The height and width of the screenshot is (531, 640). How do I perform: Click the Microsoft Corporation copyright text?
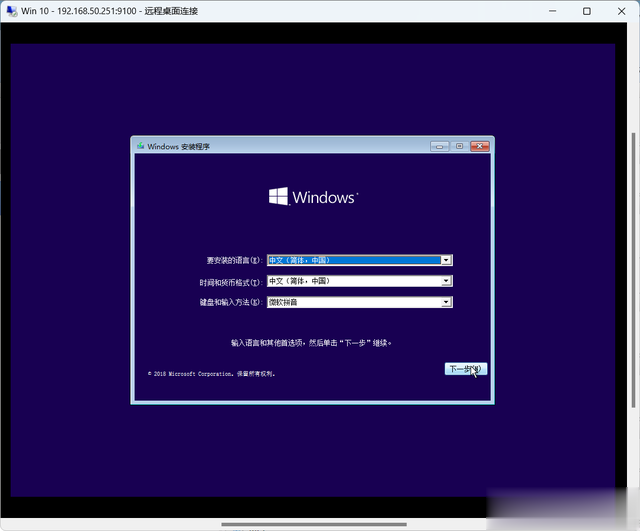tap(211, 374)
